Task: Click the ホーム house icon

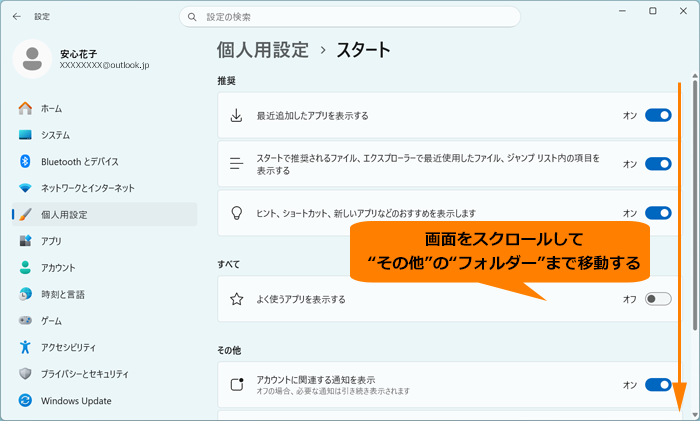Action: [25, 108]
